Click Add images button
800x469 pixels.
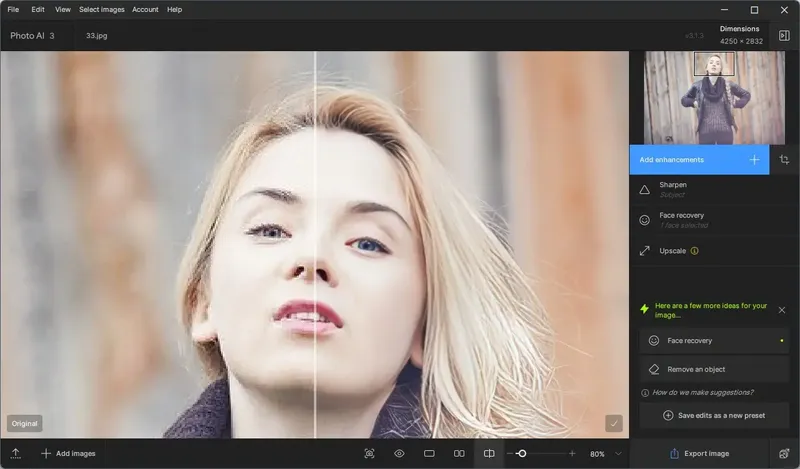pyautogui.click(x=68, y=453)
